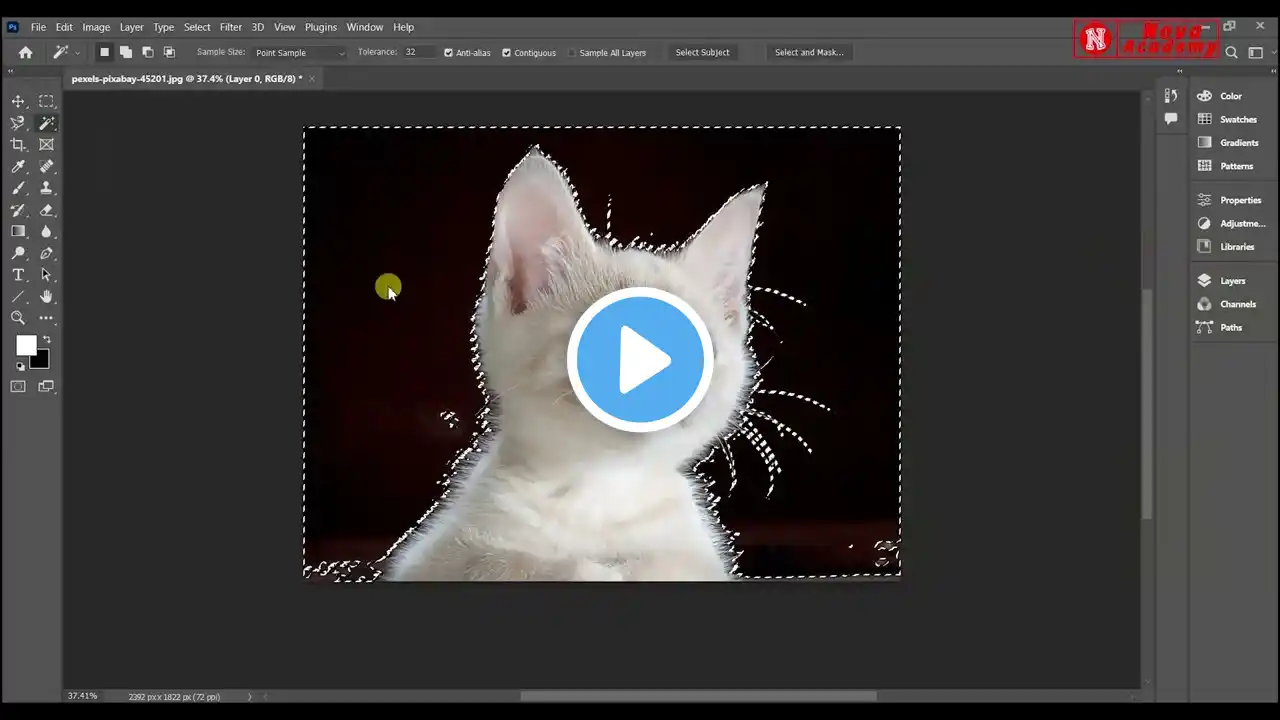This screenshot has height=720, width=1280.
Task: Select the Magic Wand tool in toolbox
Action: click(x=46, y=123)
